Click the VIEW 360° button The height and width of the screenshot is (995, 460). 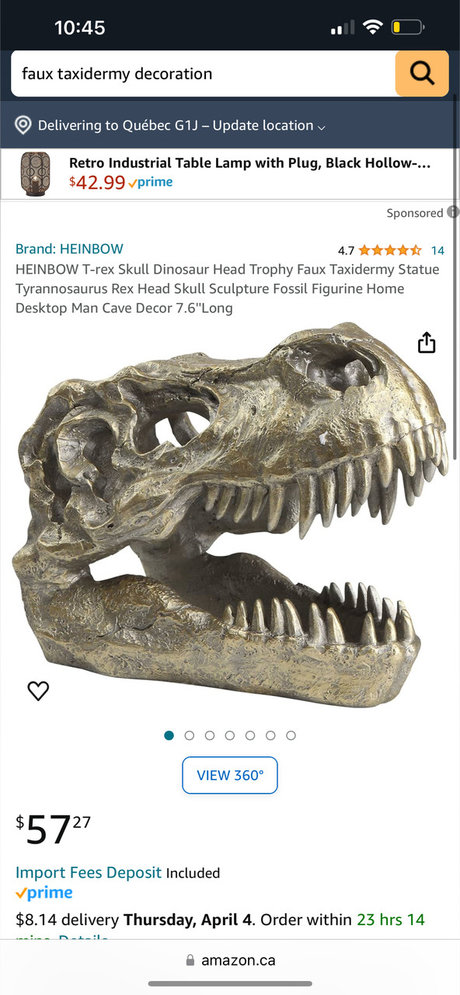230,775
